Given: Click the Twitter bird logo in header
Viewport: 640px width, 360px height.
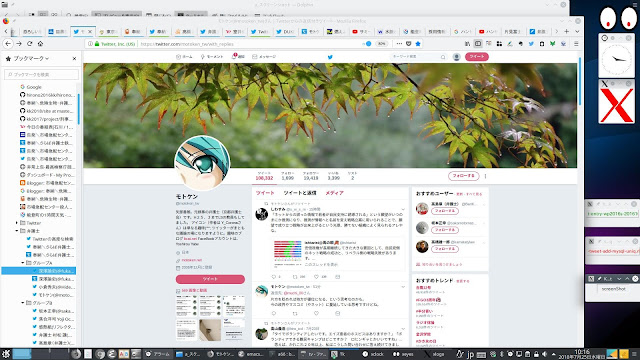Looking at the screenshot, I should (330, 57).
